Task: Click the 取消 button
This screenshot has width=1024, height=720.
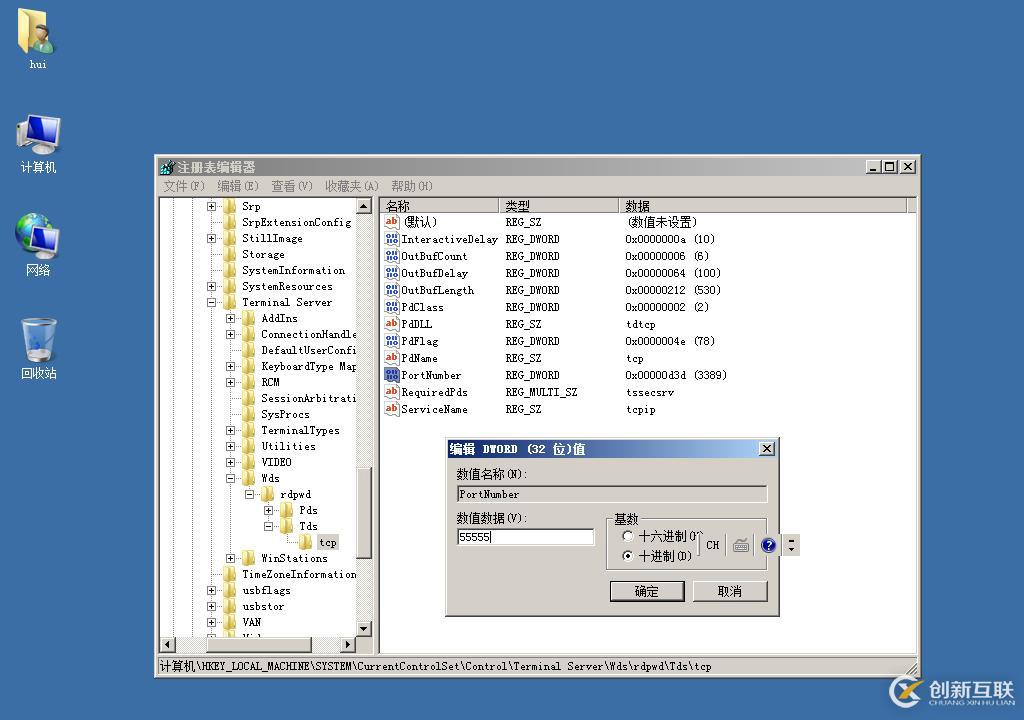Action: [730, 591]
